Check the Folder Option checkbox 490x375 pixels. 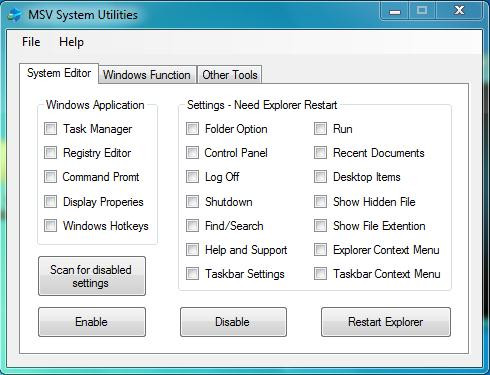(192, 129)
